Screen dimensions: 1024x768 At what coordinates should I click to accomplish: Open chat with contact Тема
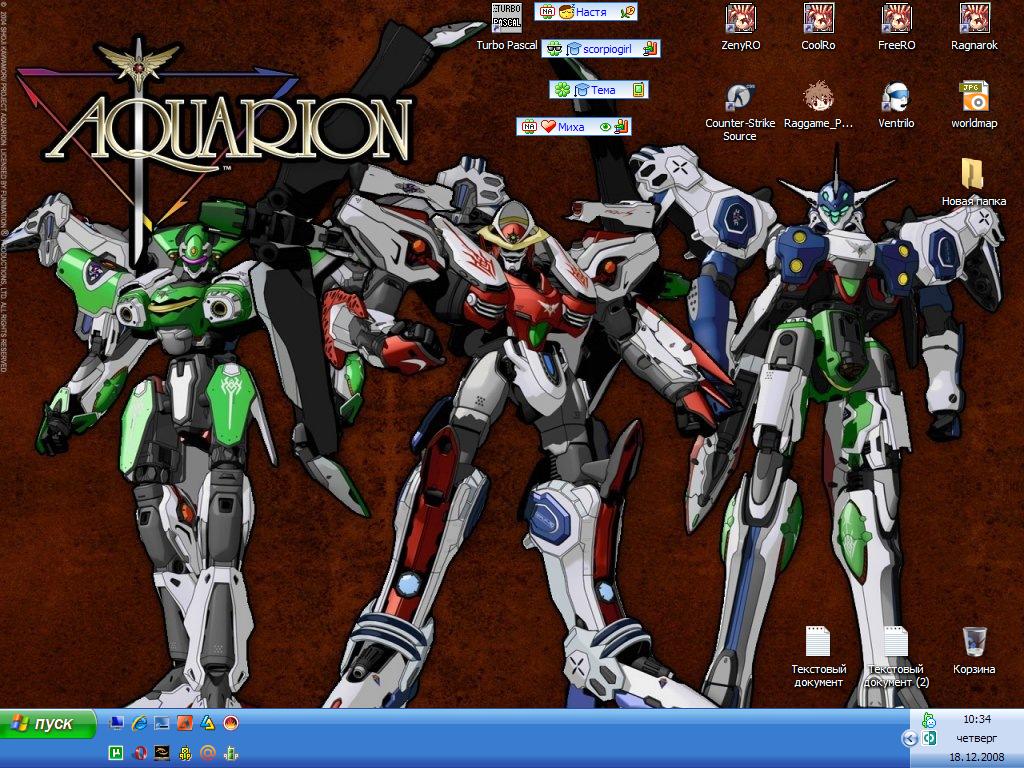[x=599, y=89]
